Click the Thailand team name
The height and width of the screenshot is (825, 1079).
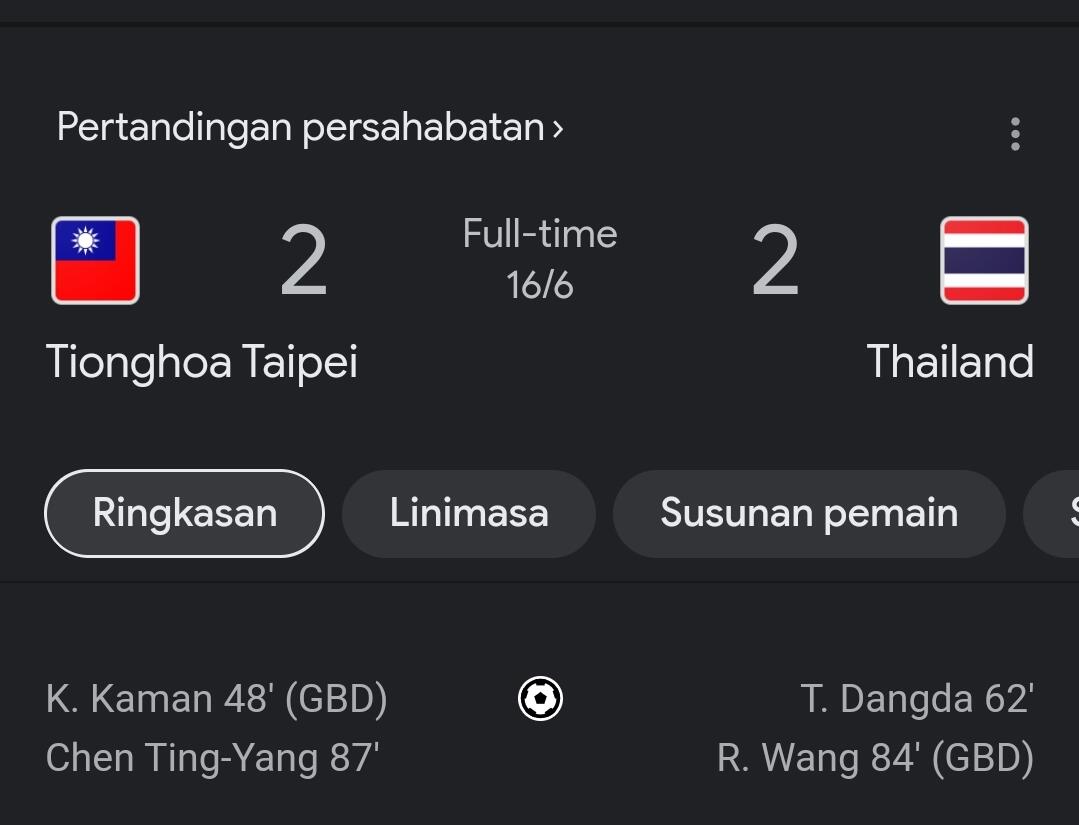point(950,362)
